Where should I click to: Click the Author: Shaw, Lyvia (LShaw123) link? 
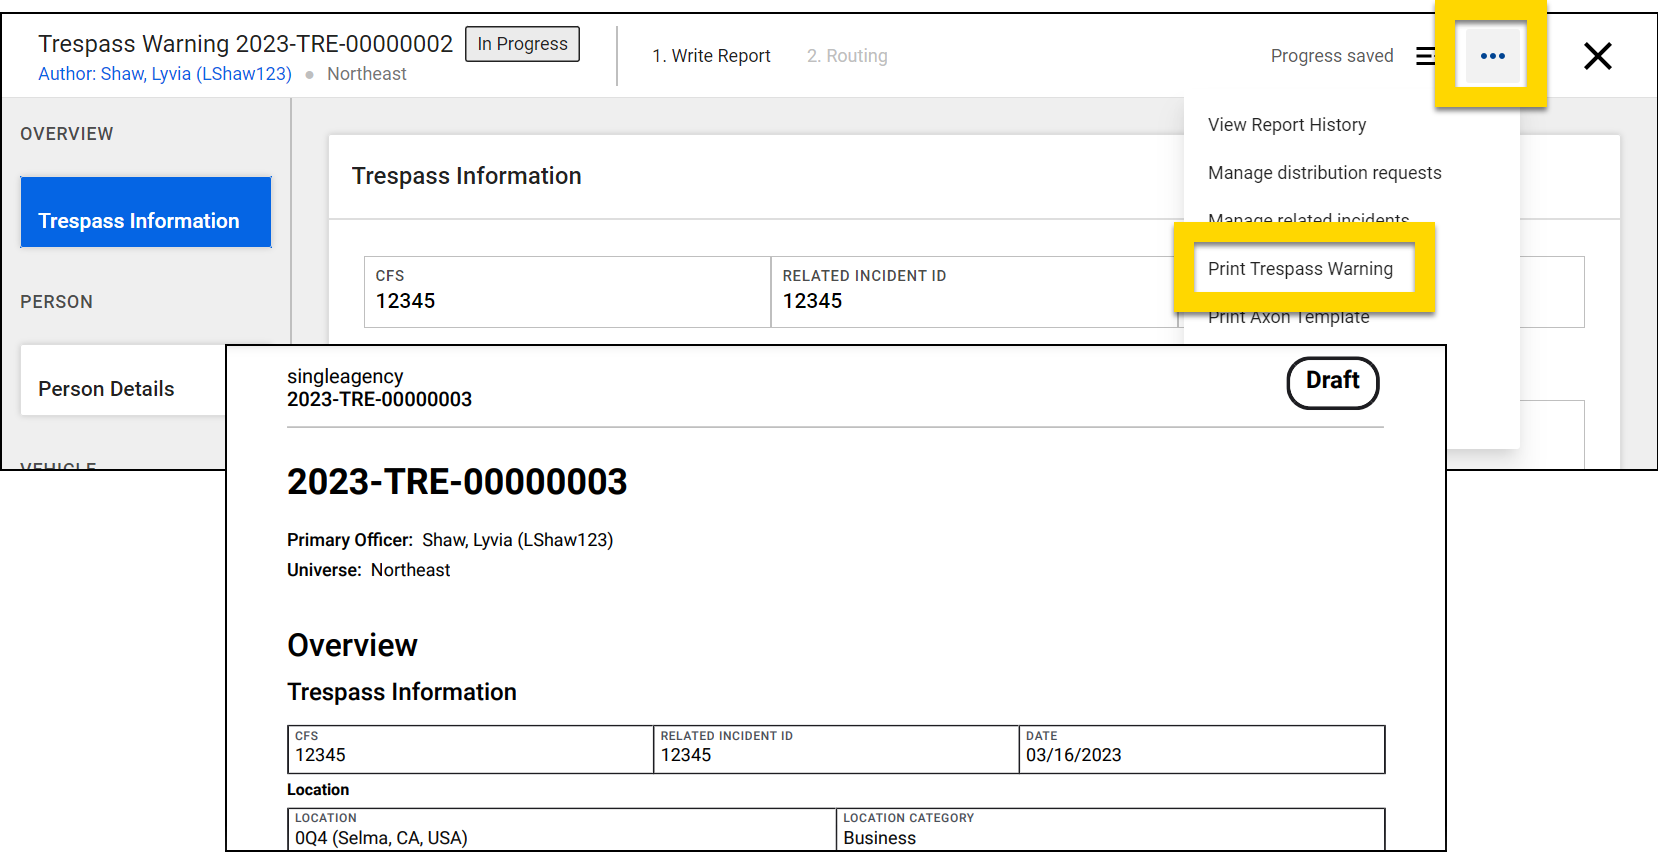pos(165,74)
